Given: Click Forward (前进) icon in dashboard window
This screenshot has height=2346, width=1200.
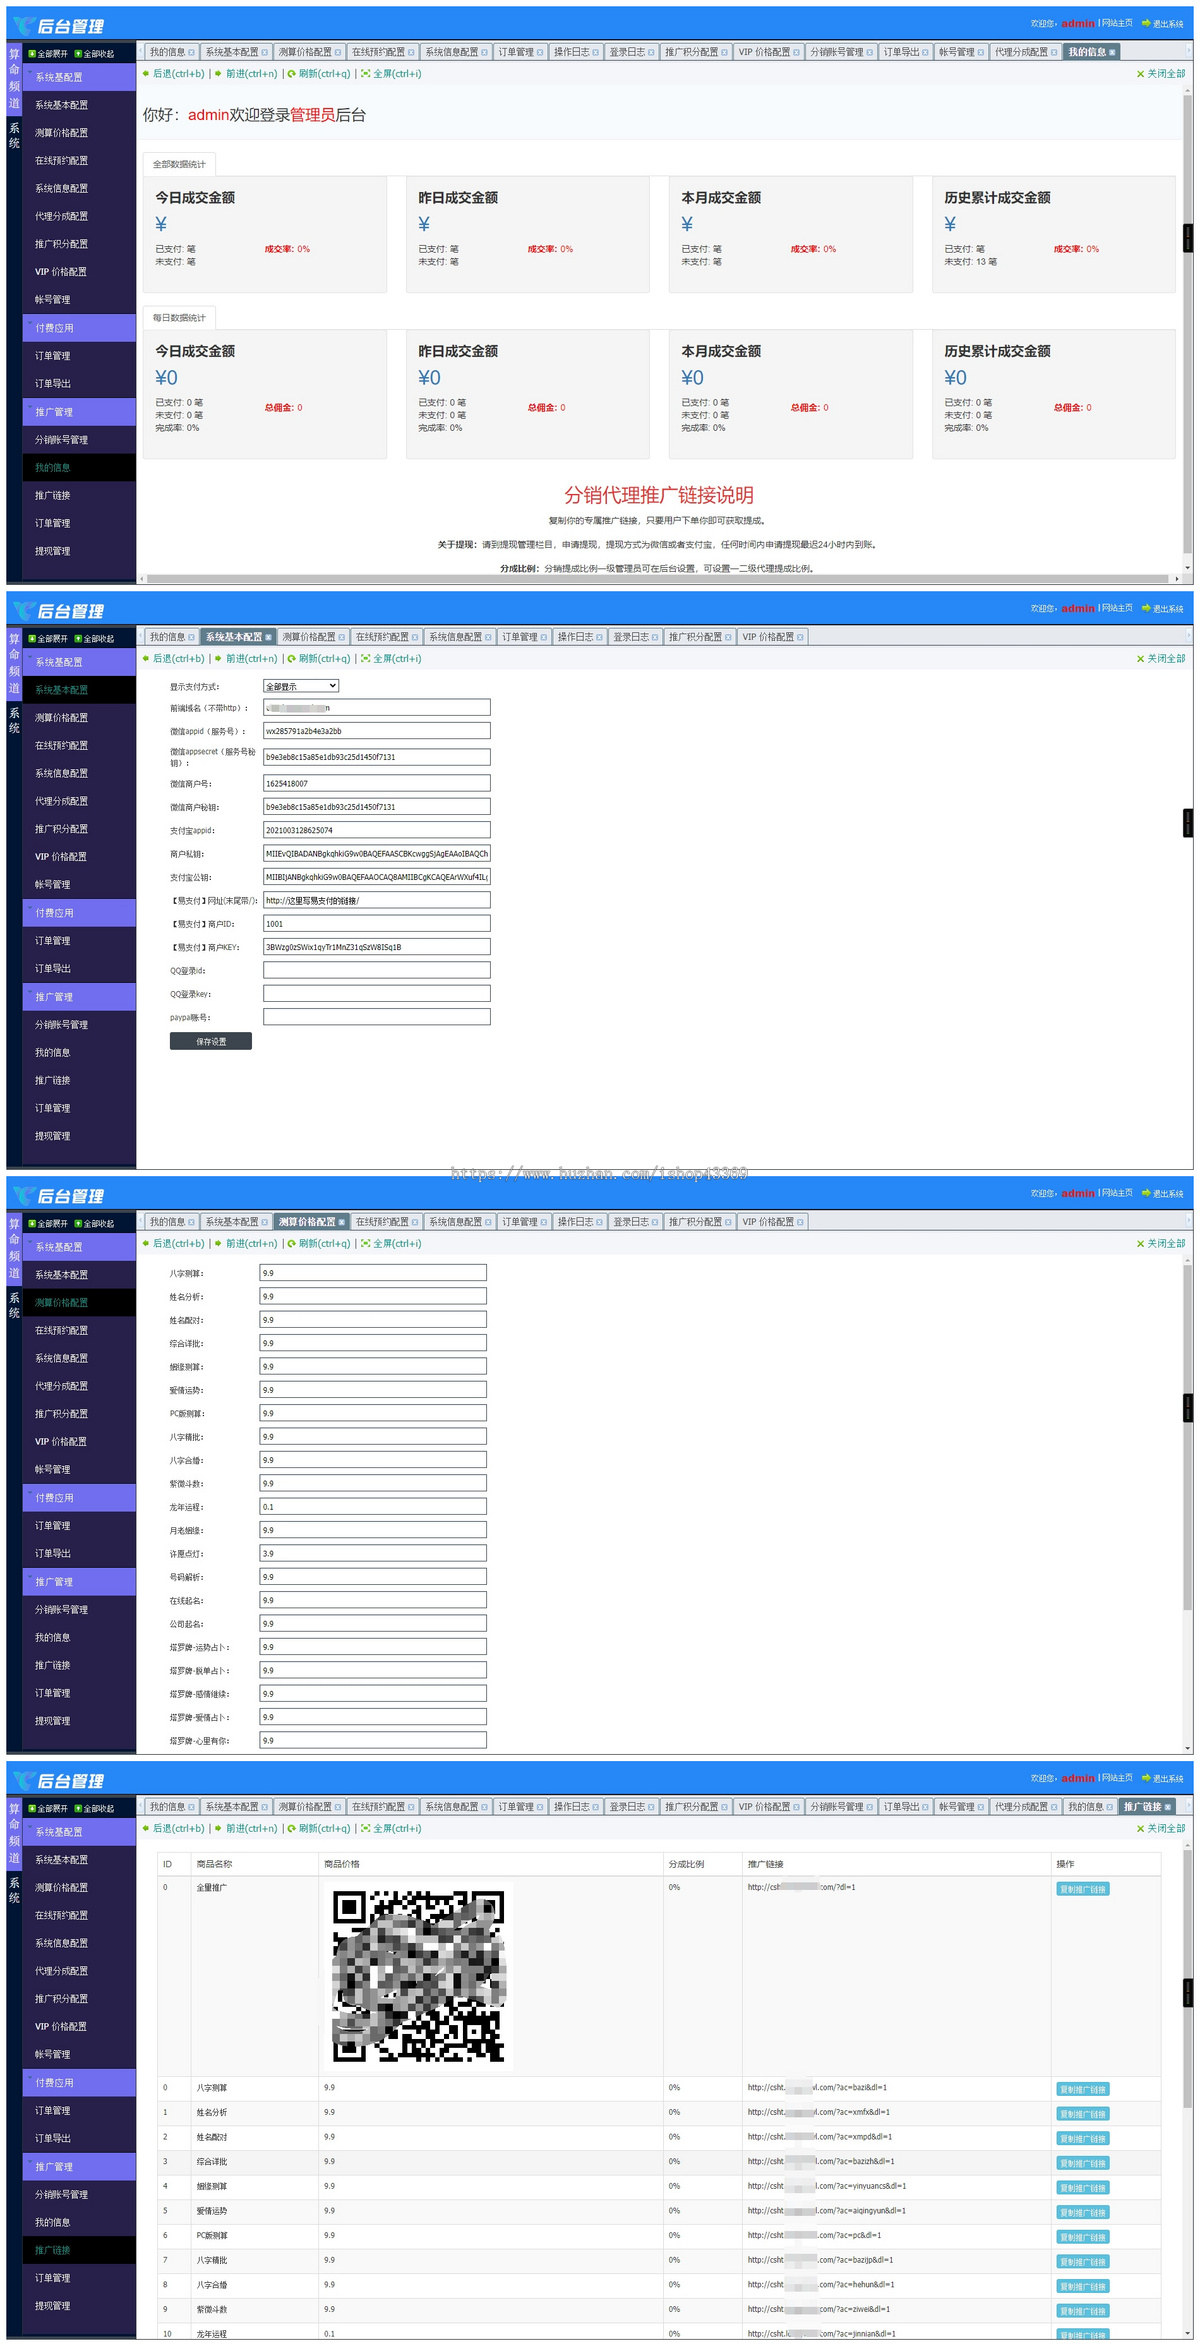Looking at the screenshot, I should pos(218,74).
